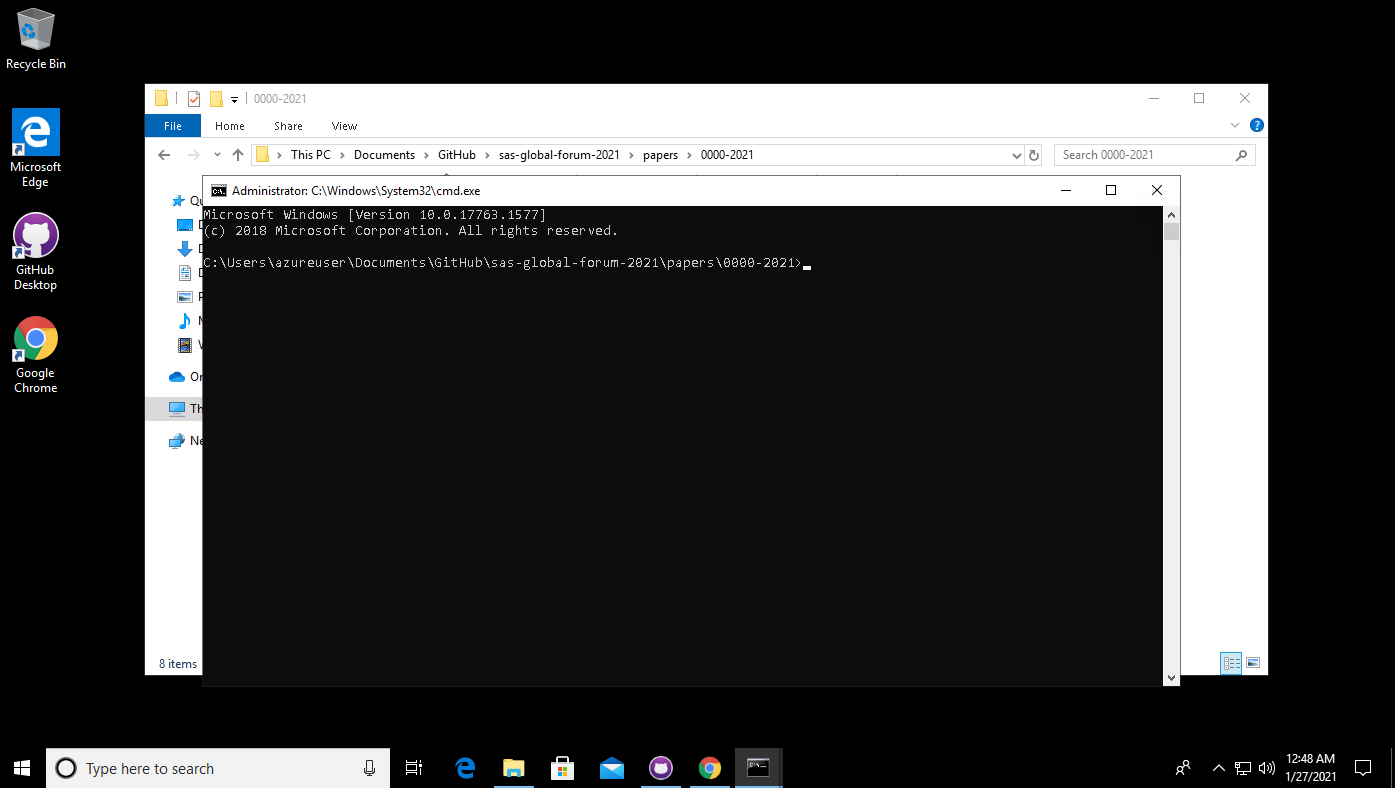
Task: Open the View ribbon tab
Action: pyautogui.click(x=343, y=125)
